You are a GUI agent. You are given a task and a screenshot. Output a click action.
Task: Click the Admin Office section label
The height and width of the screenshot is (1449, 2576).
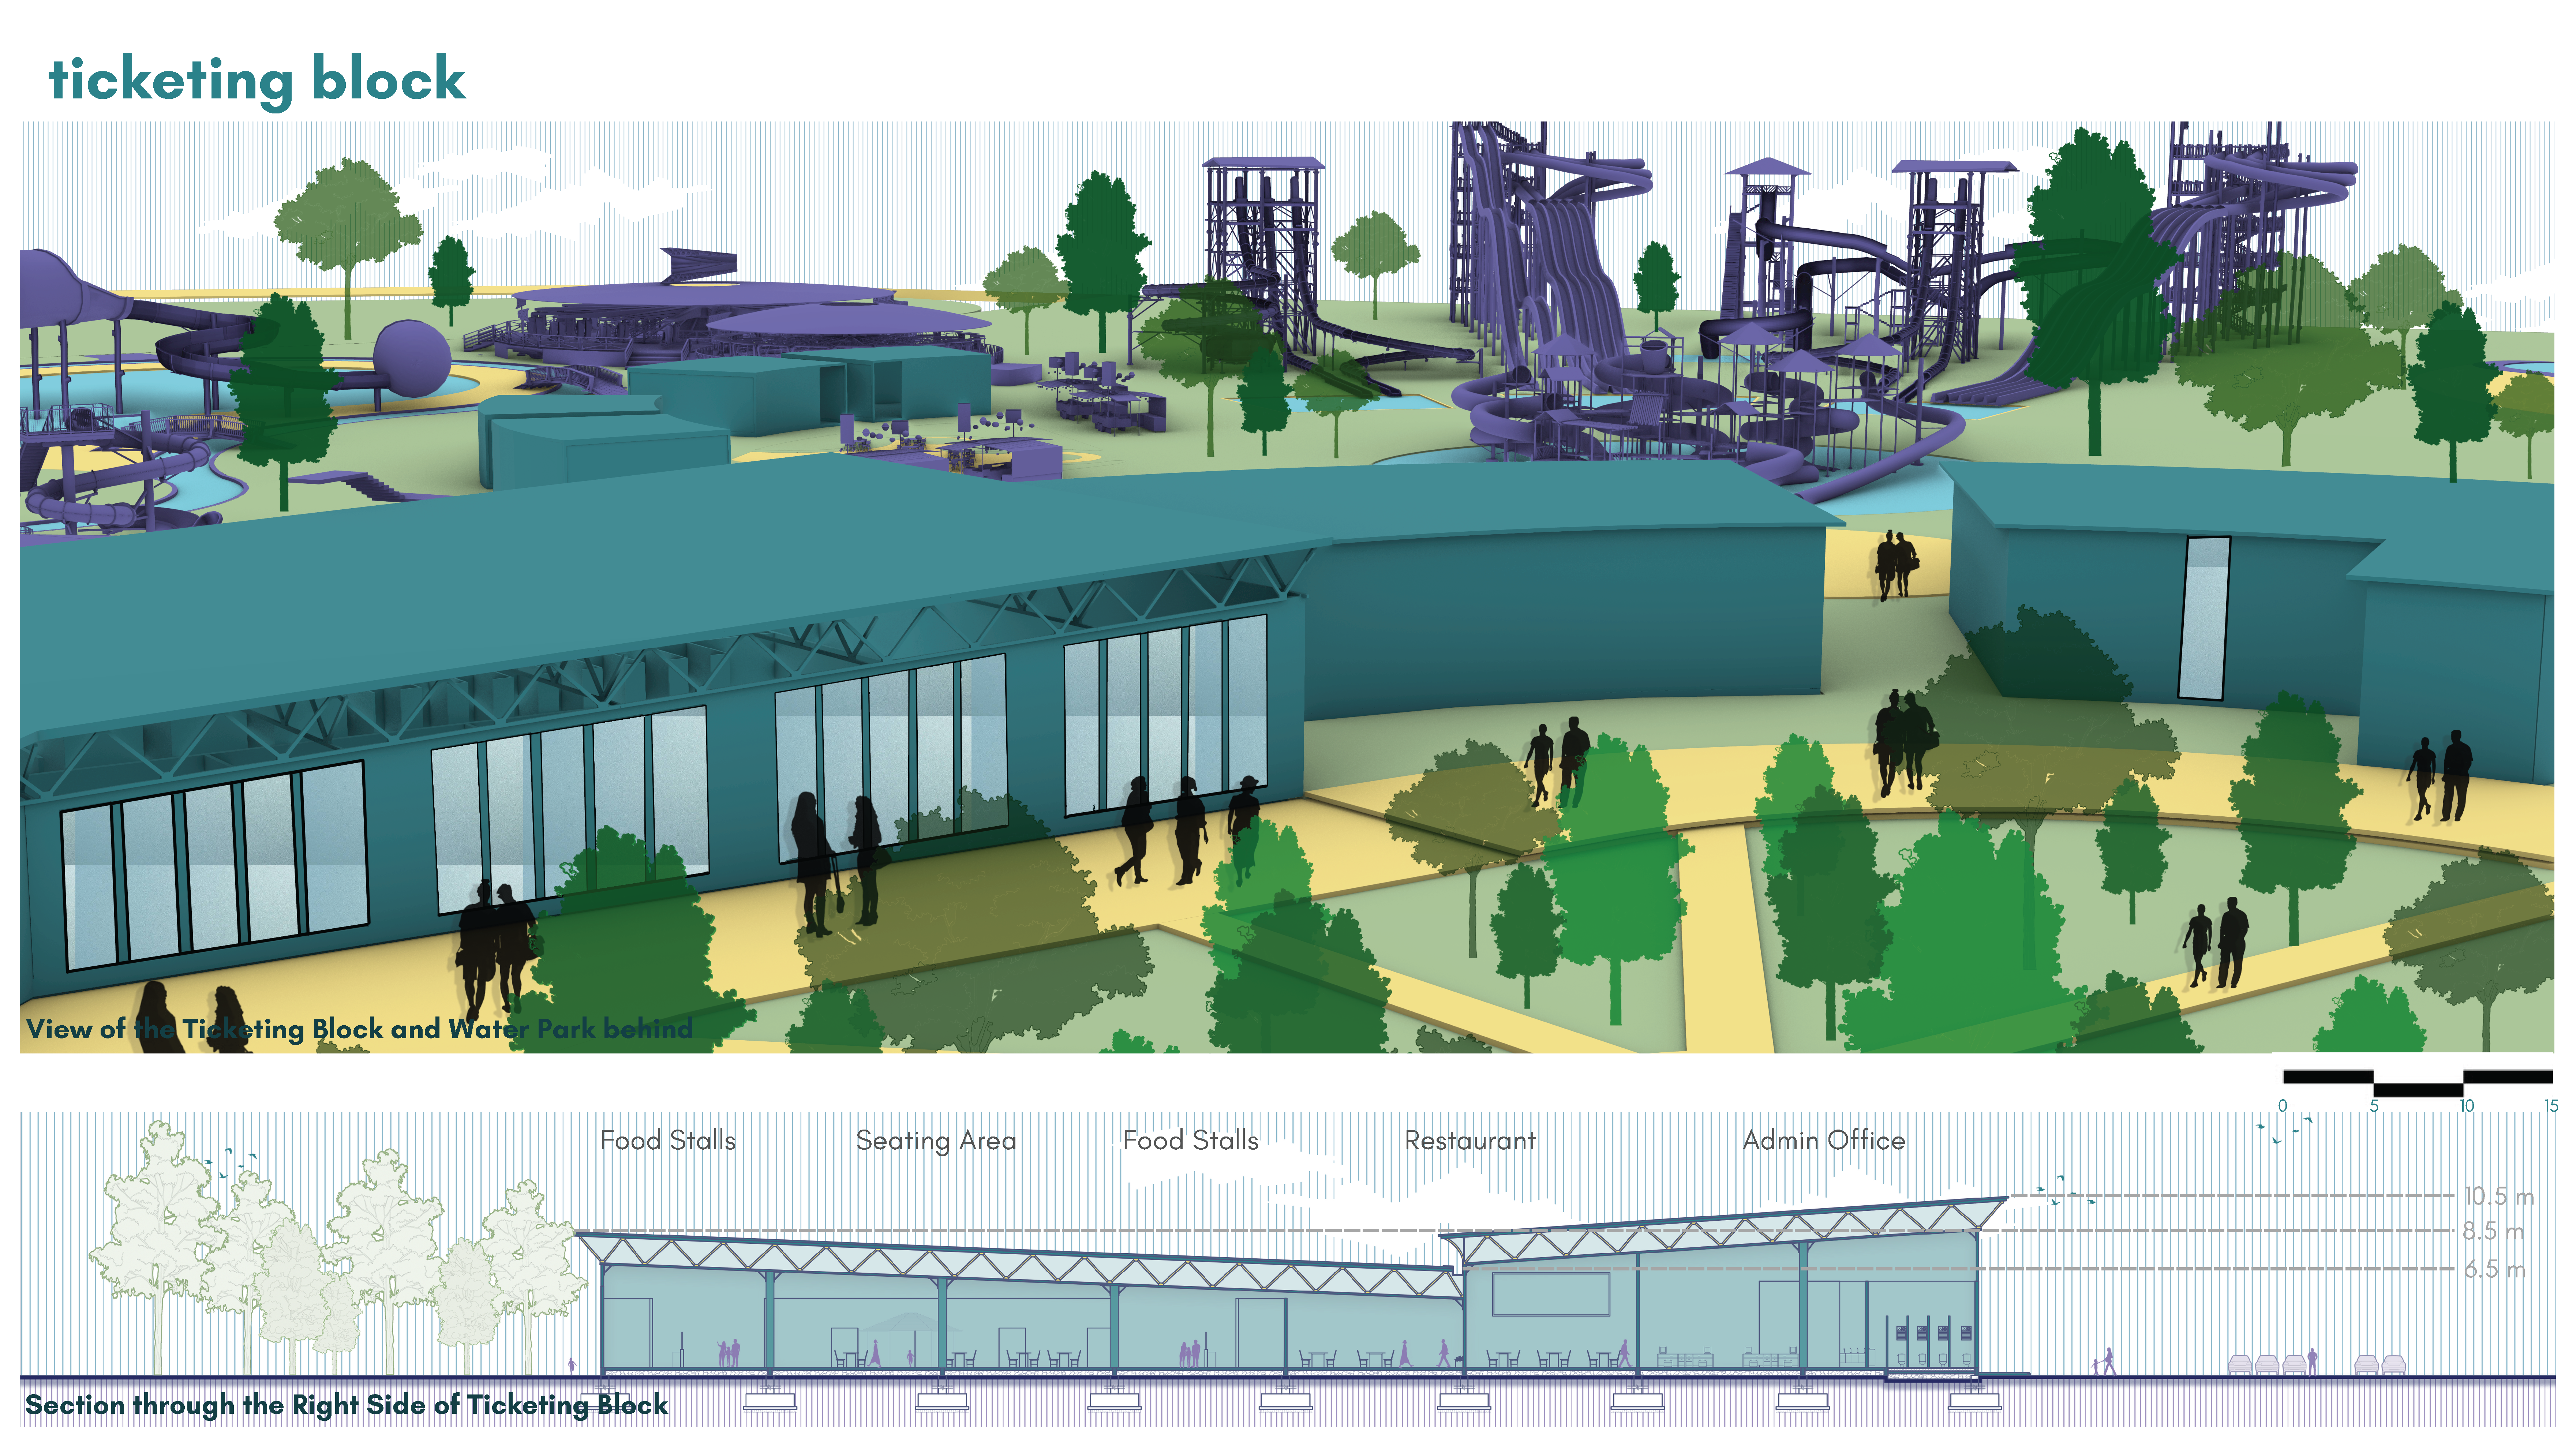pos(1824,1140)
